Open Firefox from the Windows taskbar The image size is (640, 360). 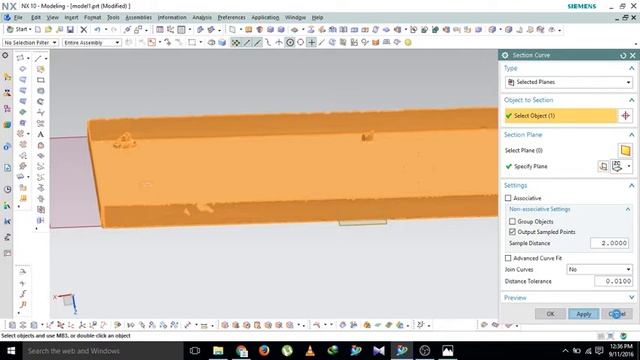pyautogui.click(x=264, y=351)
